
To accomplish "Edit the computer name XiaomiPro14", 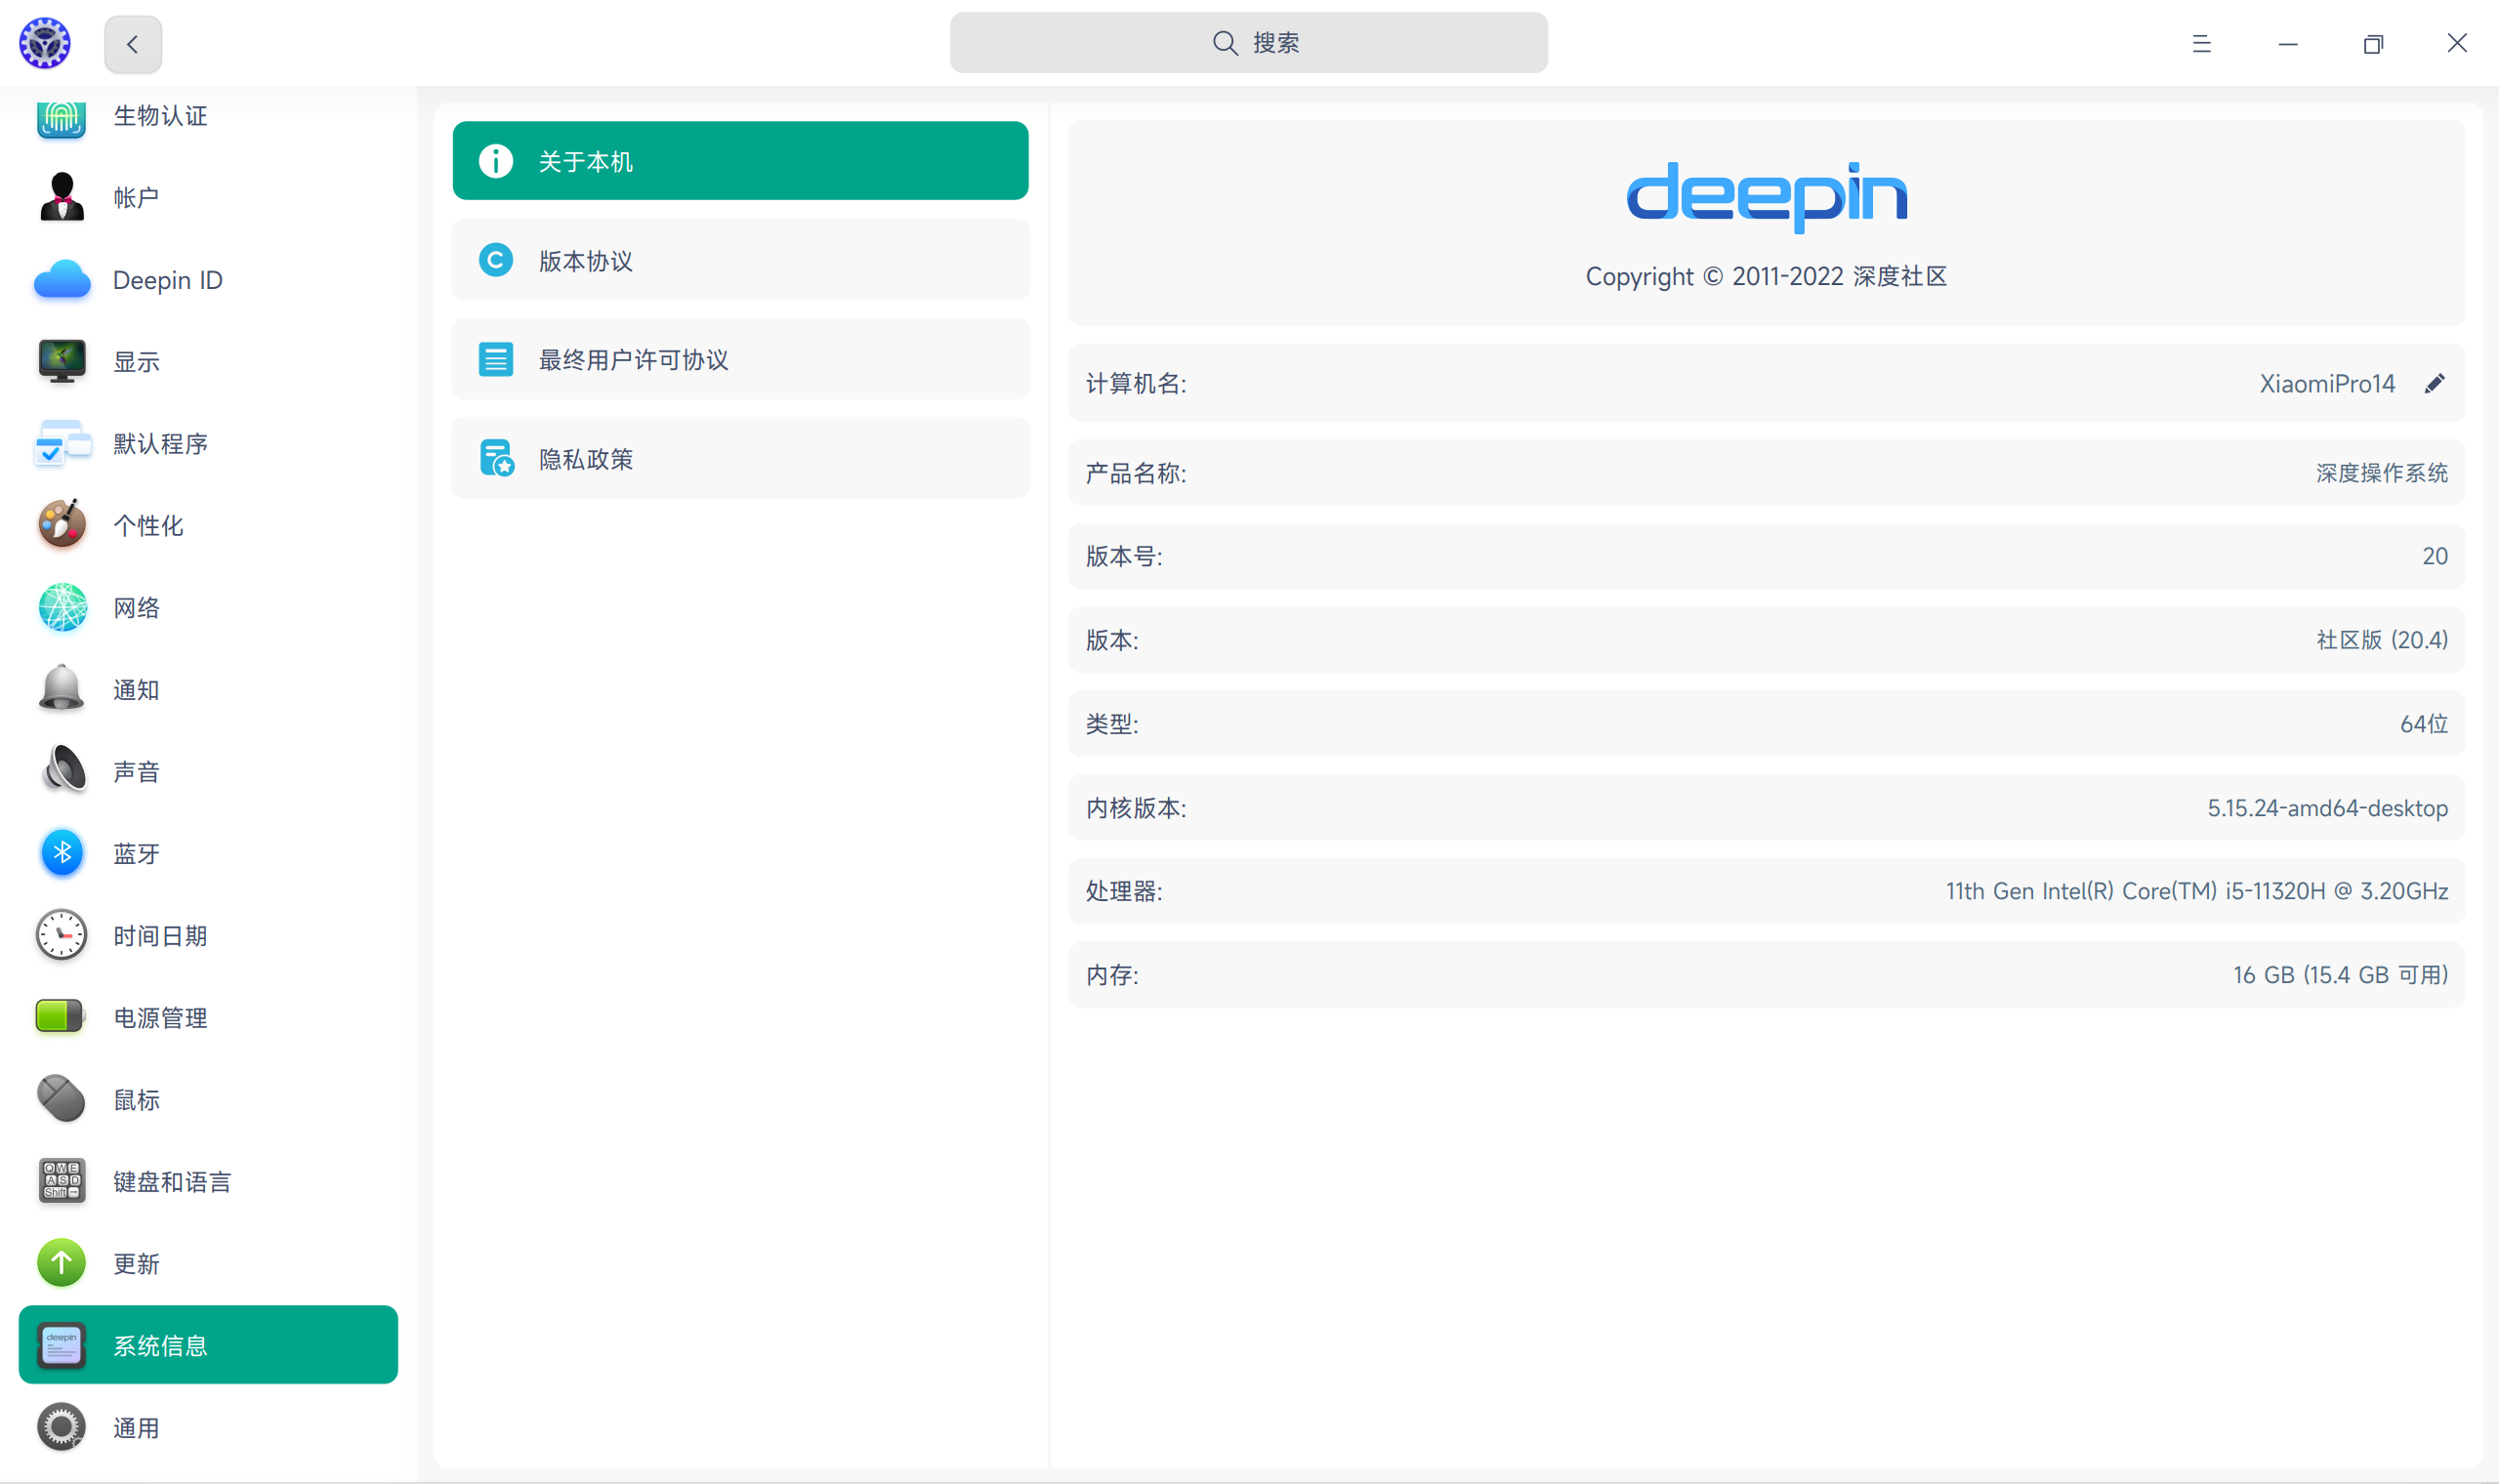I will [x=2435, y=383].
